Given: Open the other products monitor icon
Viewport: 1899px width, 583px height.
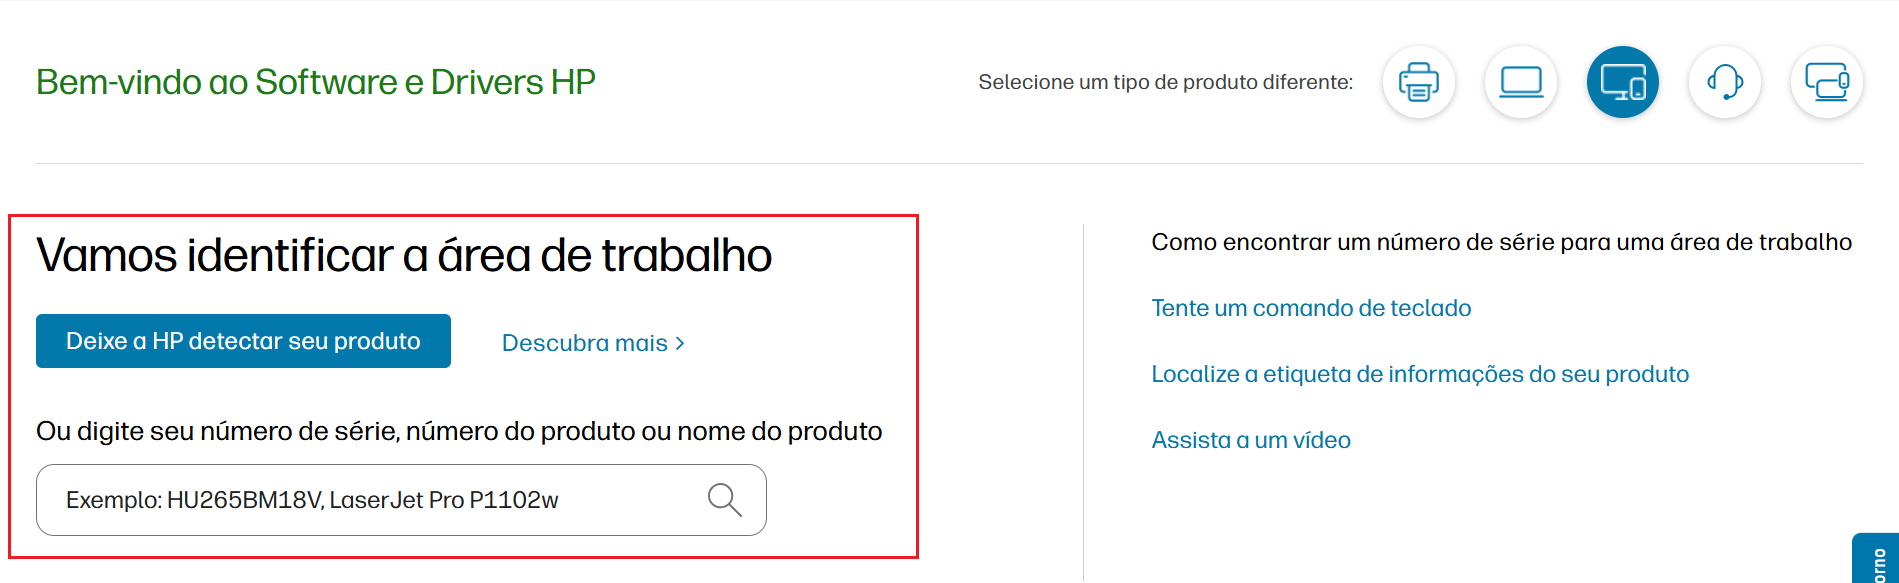Looking at the screenshot, I should (x=1827, y=82).
